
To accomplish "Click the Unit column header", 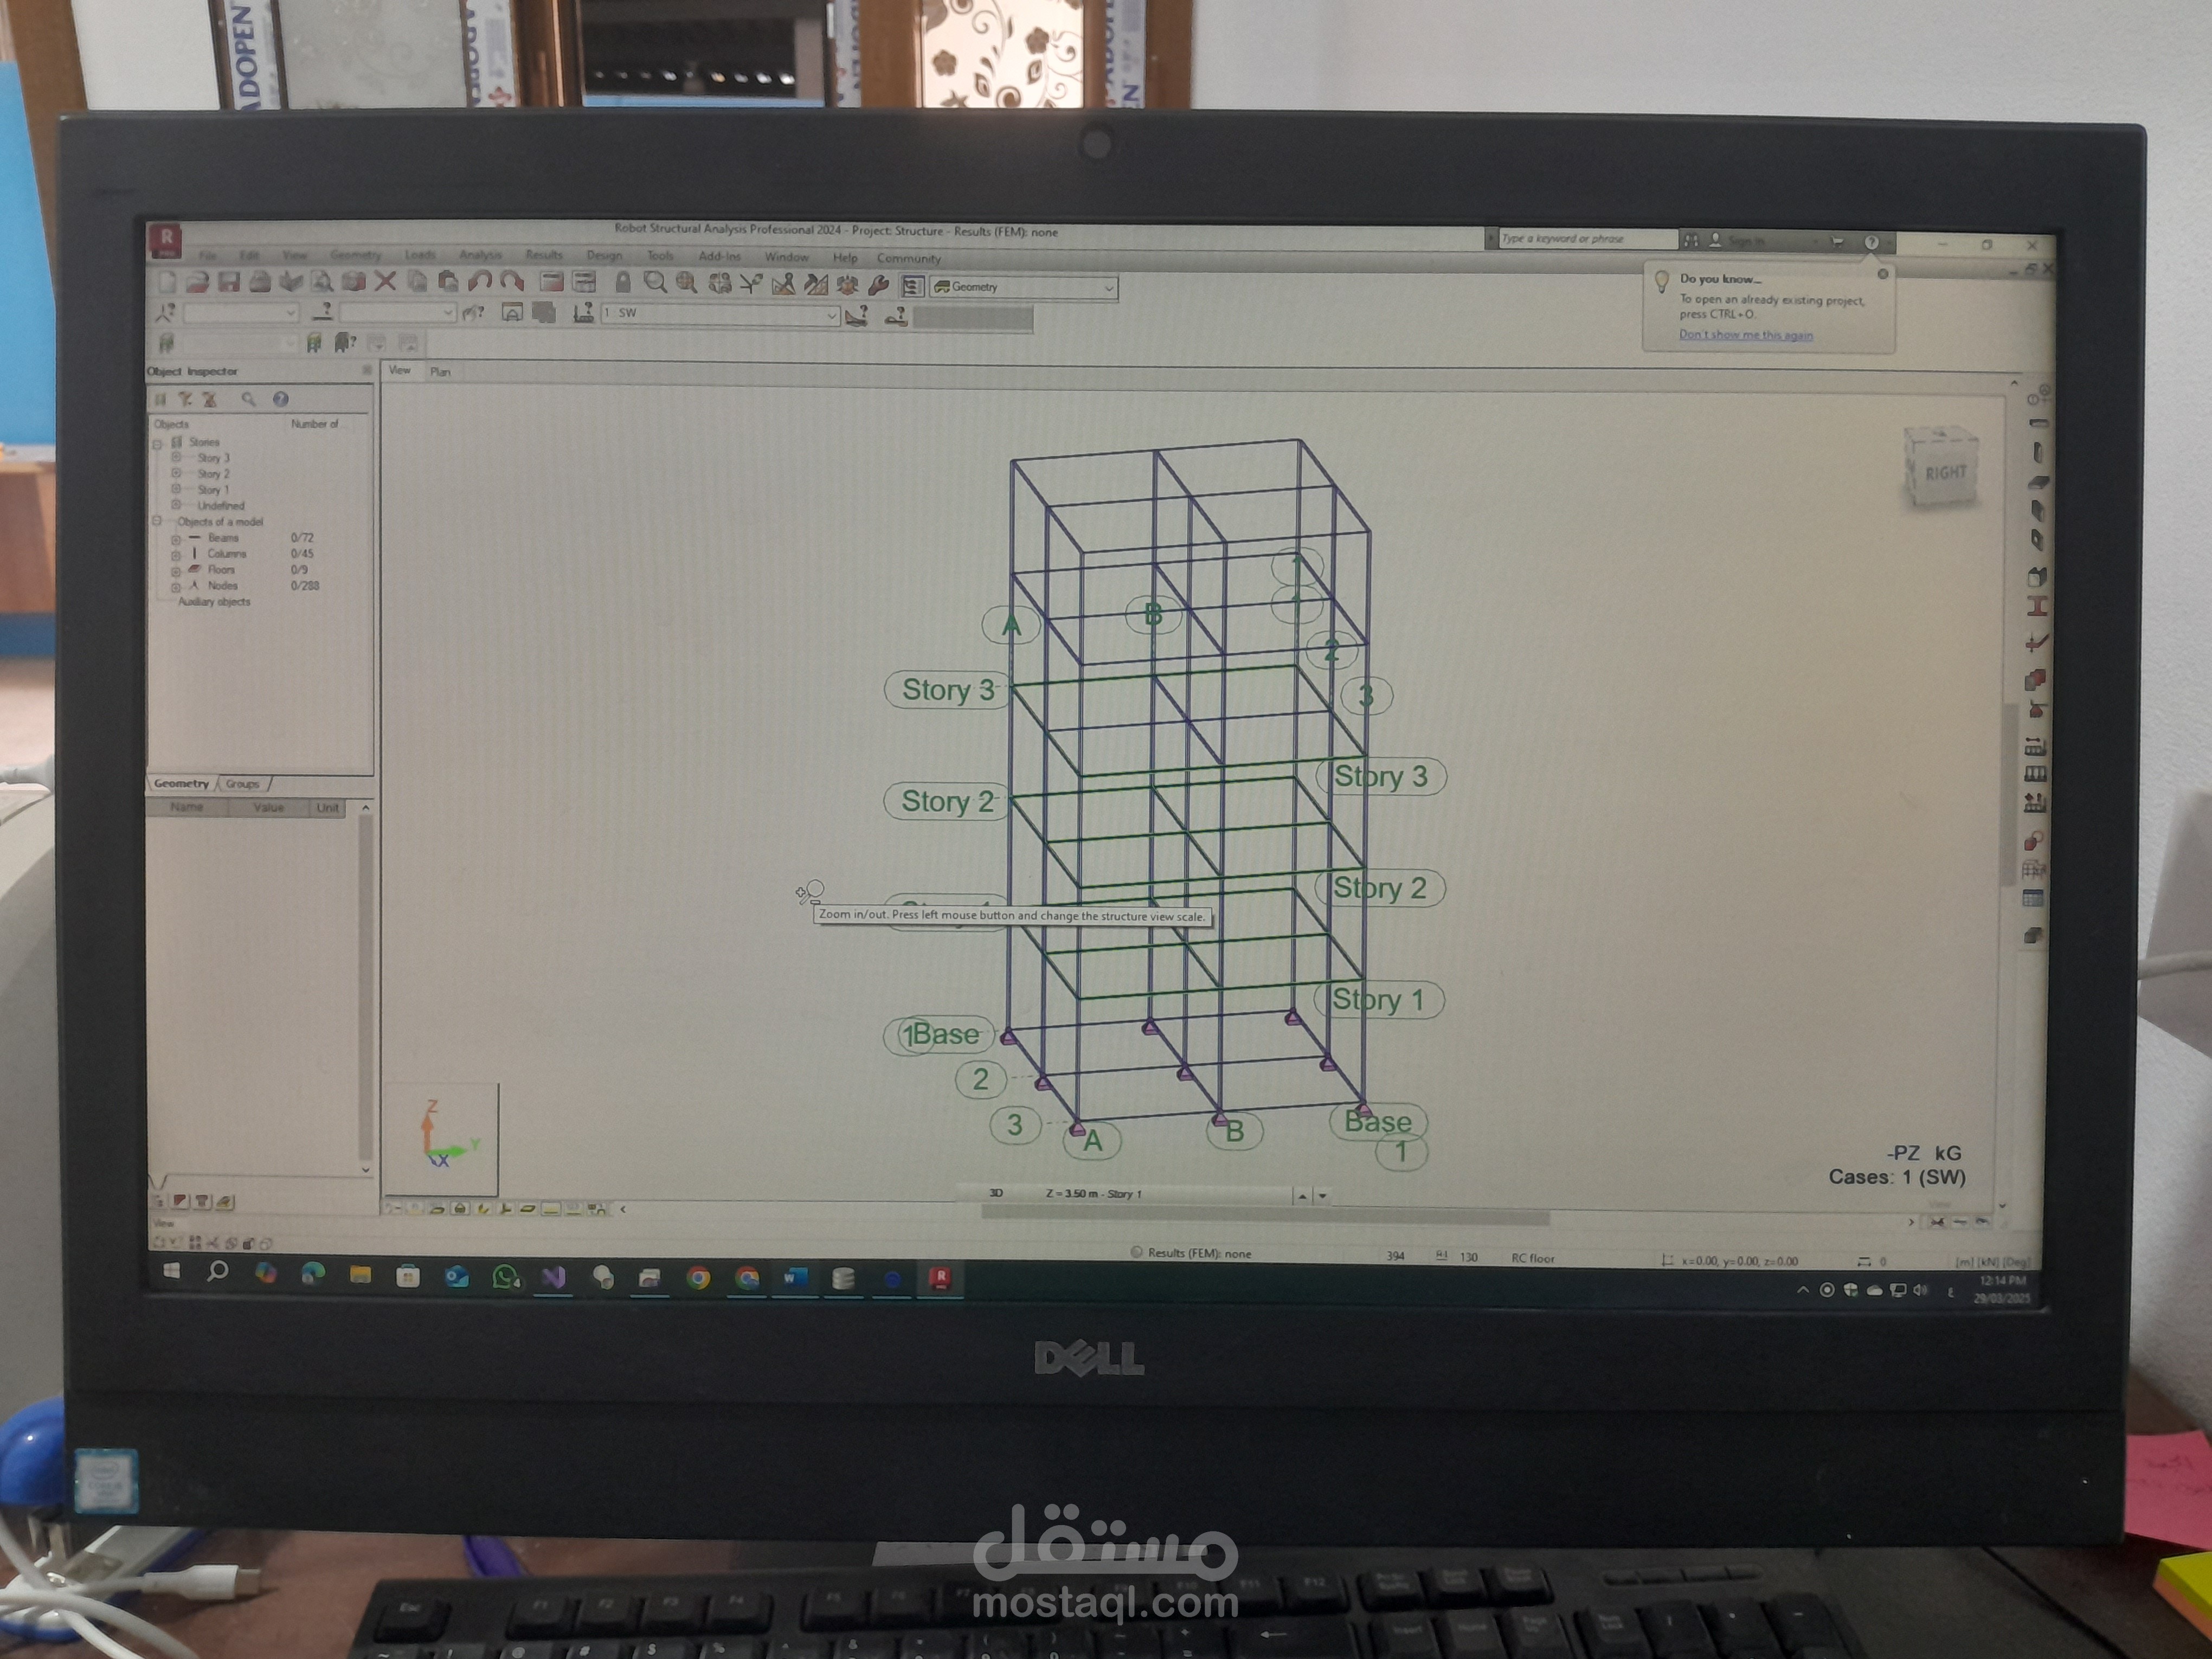I will (327, 808).
